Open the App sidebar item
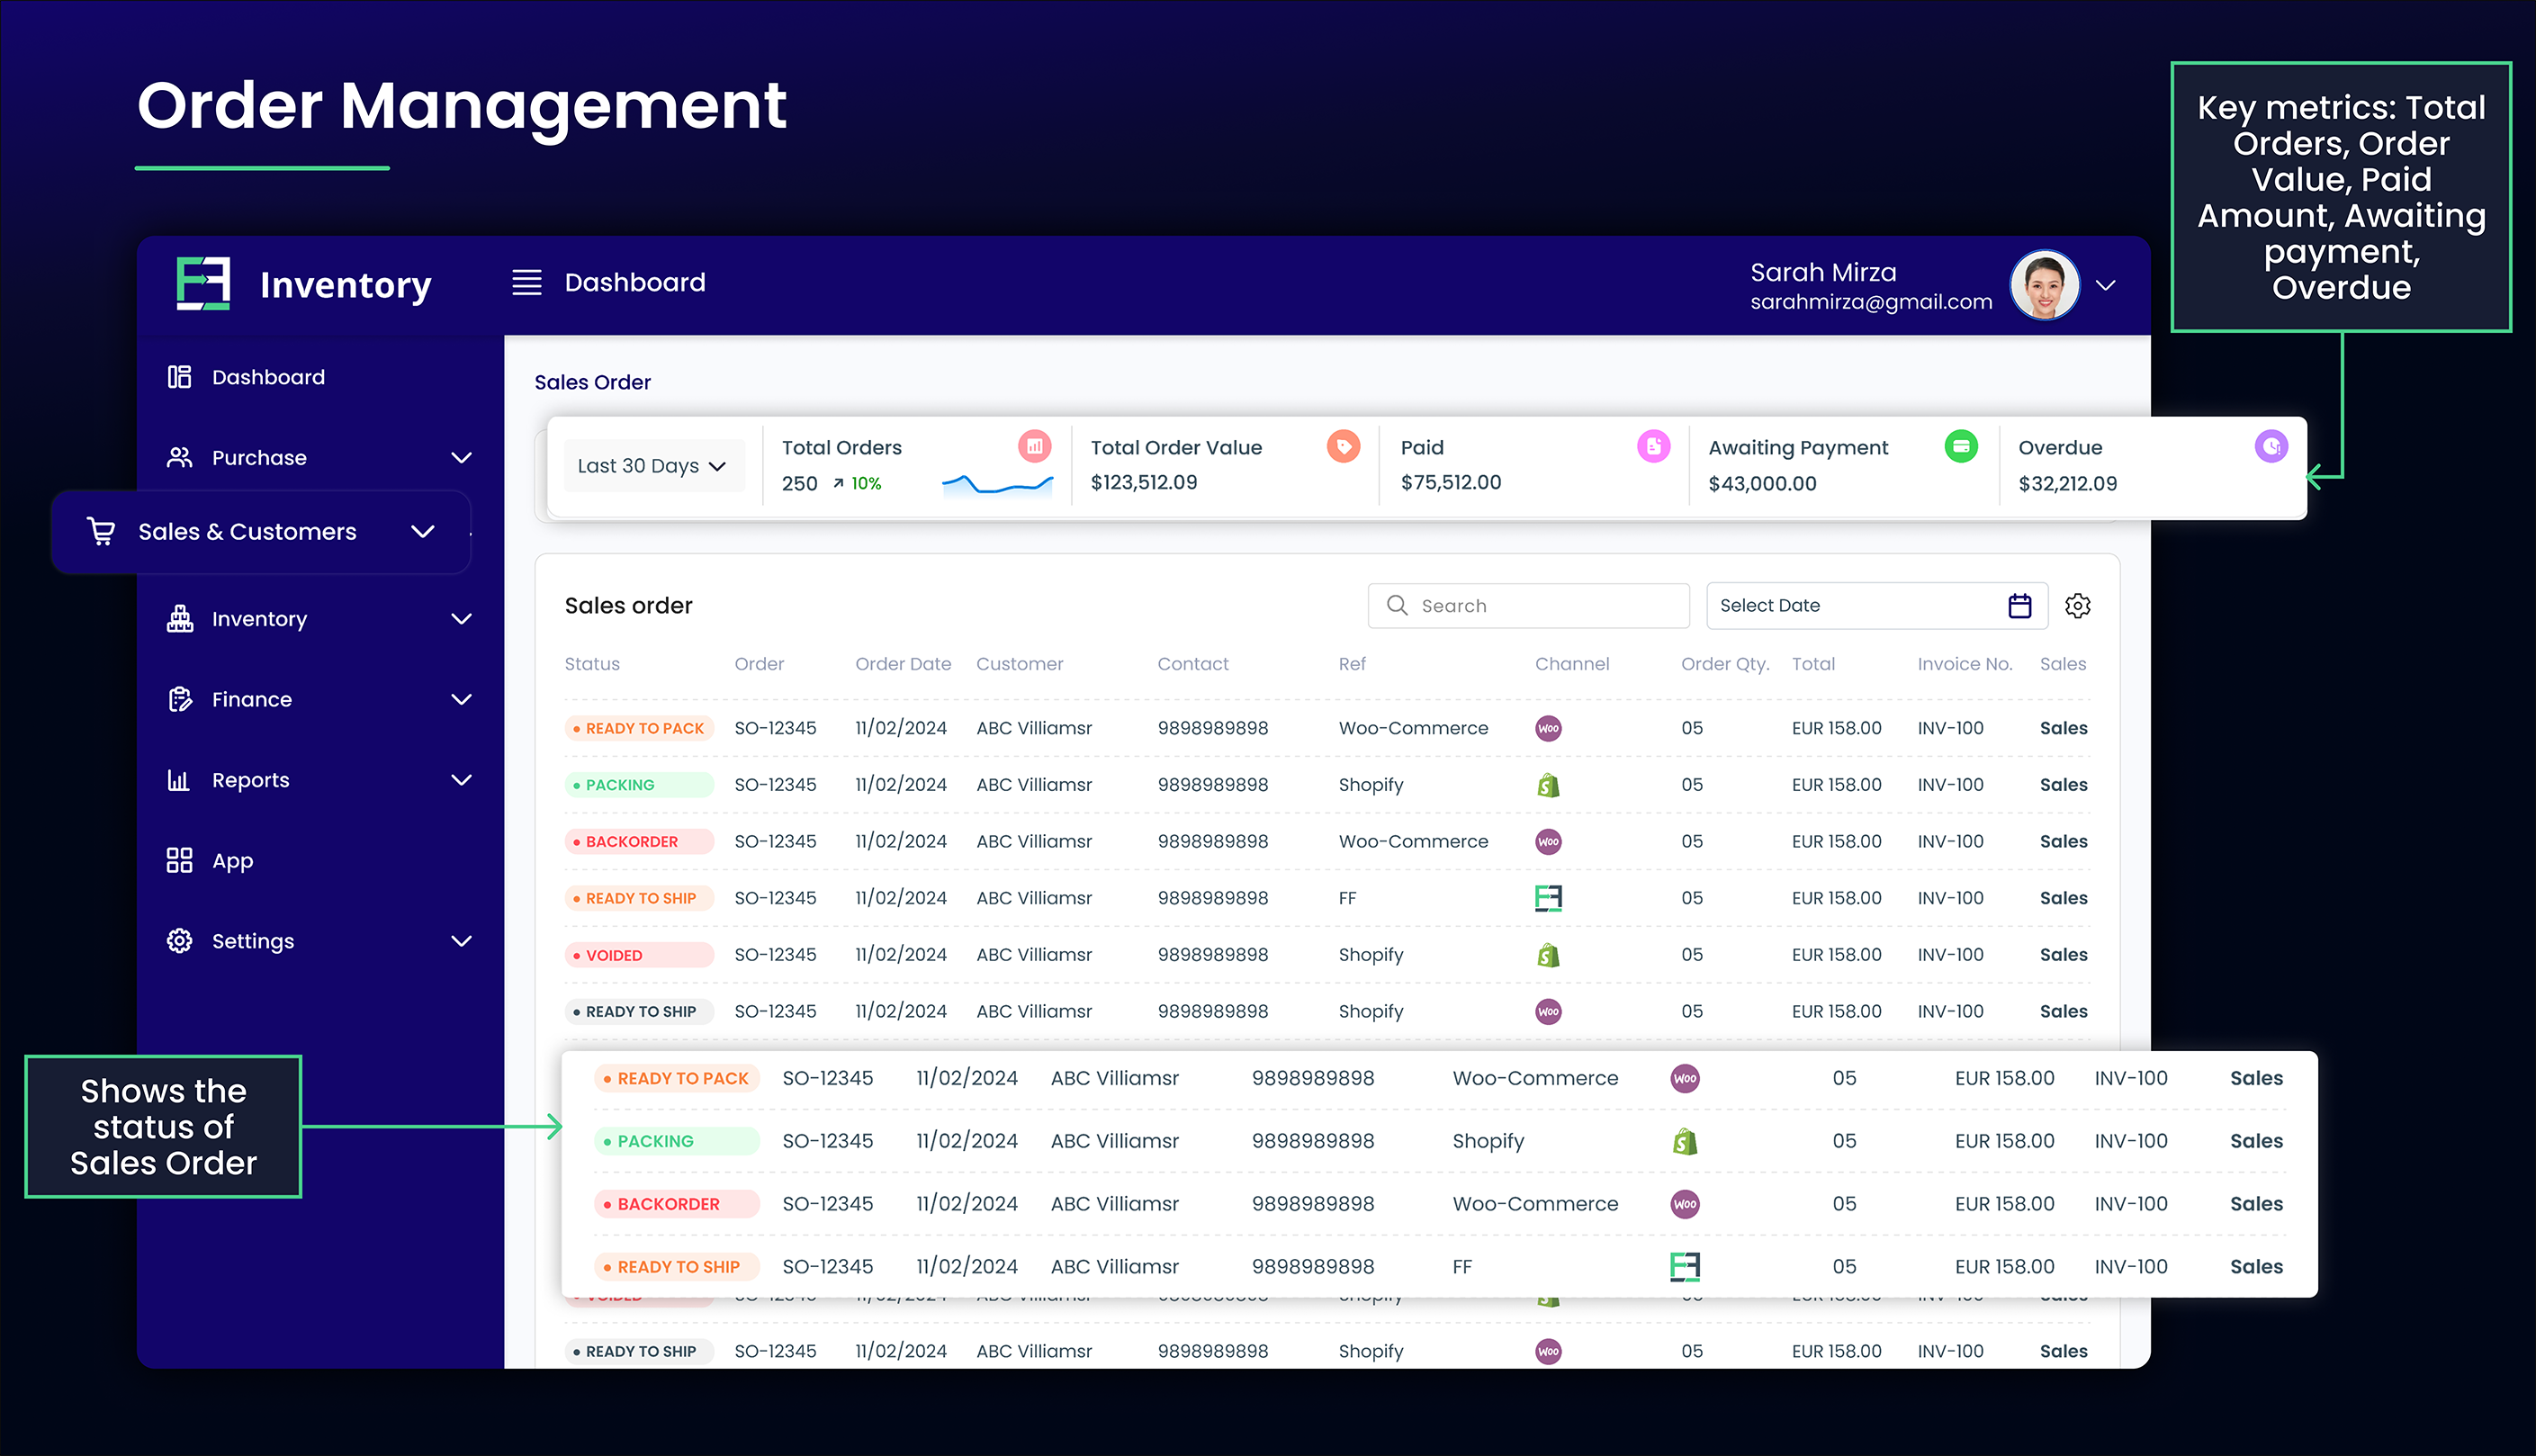The height and width of the screenshot is (1456, 2536). point(232,861)
